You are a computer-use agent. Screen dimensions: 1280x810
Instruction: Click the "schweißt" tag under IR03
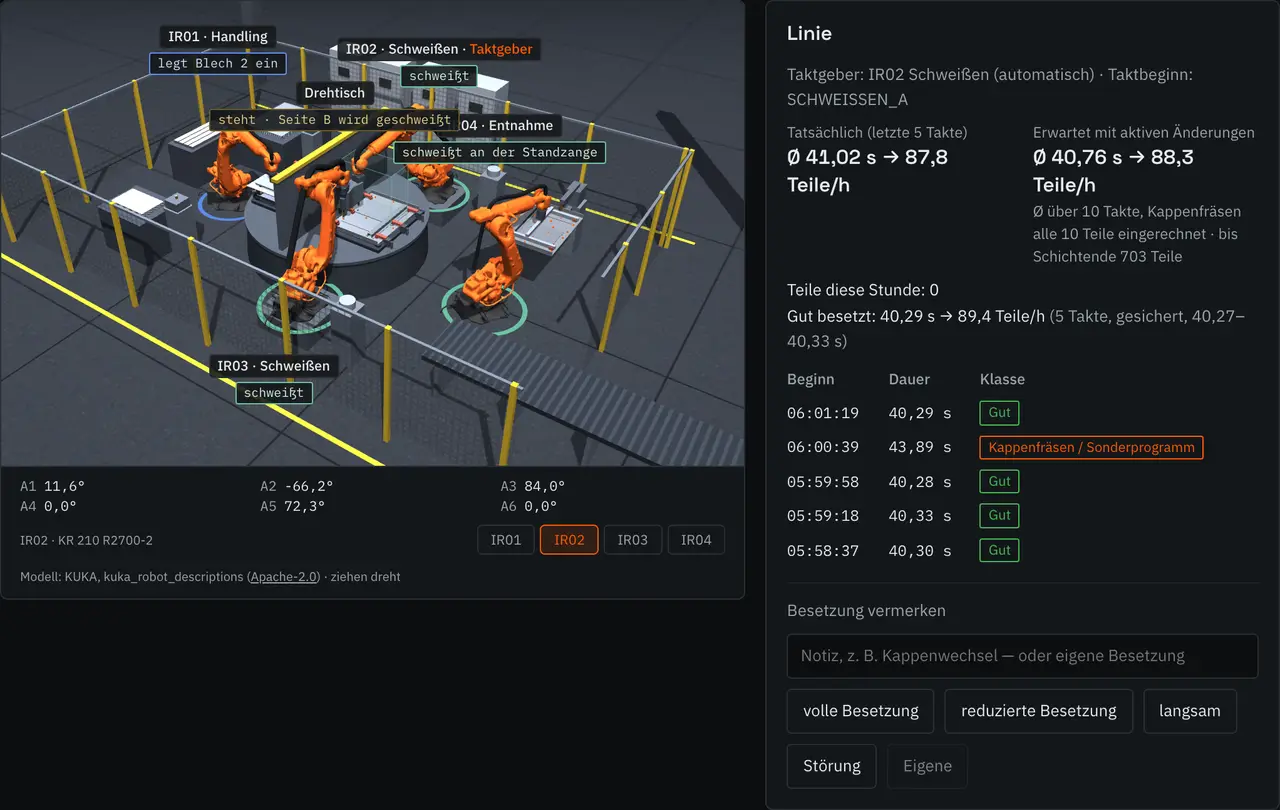tap(274, 393)
